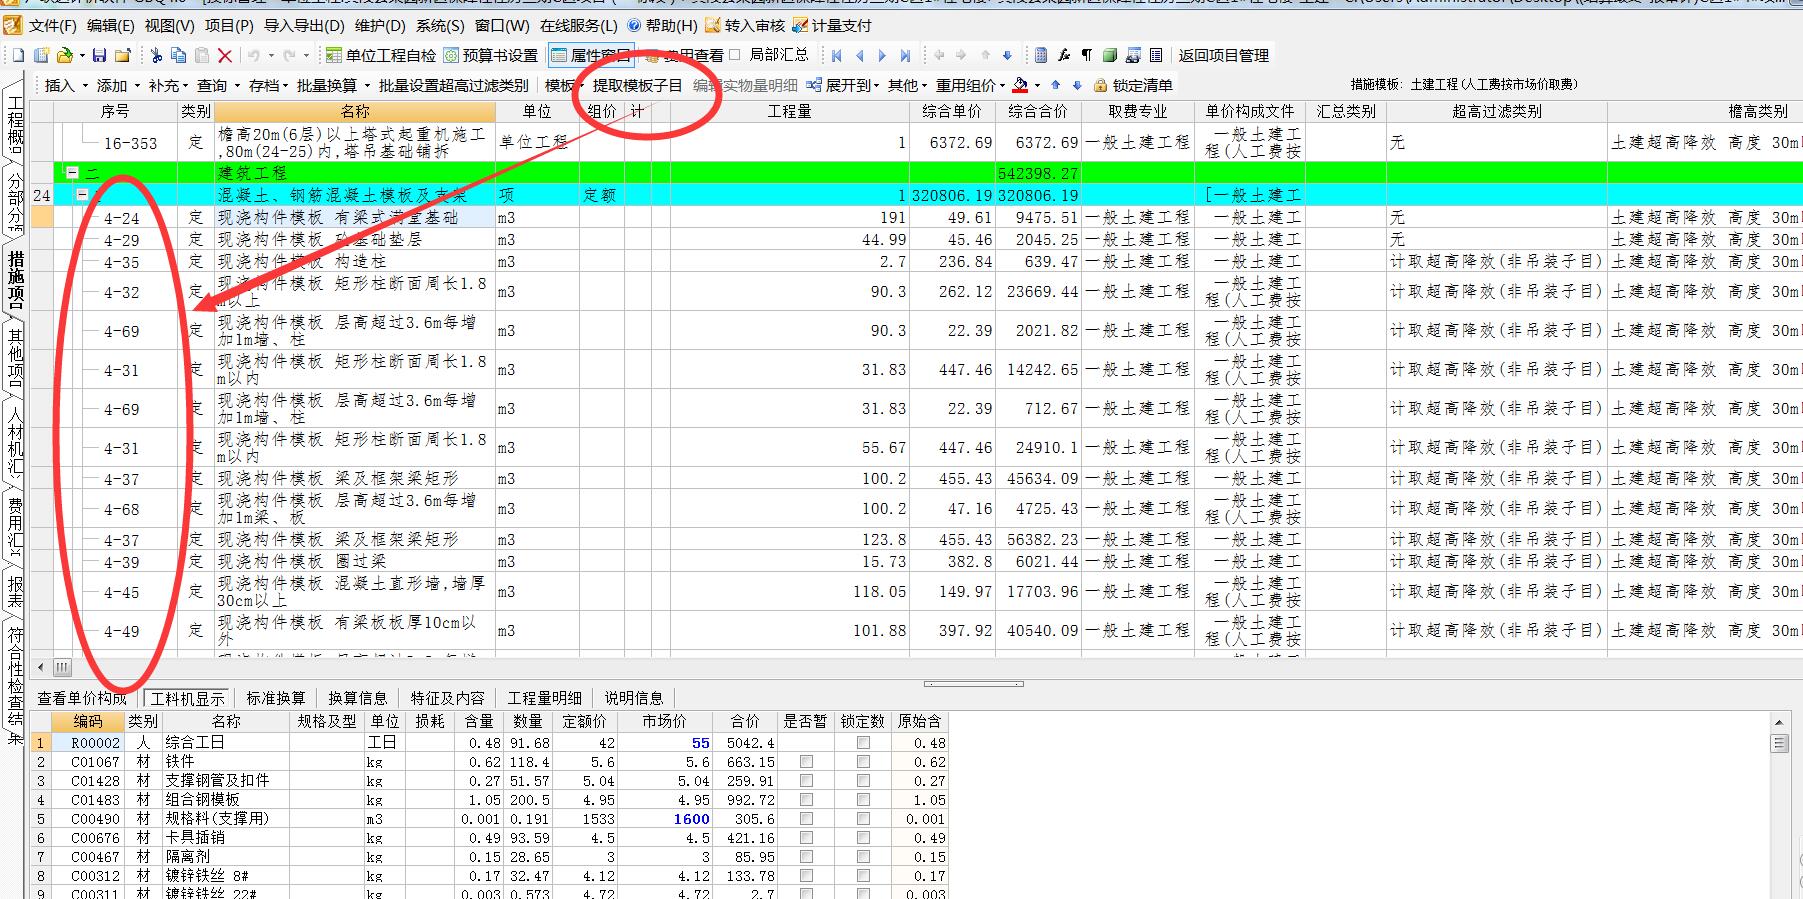
Task: Open the 查询 dropdown
Action: pos(218,85)
